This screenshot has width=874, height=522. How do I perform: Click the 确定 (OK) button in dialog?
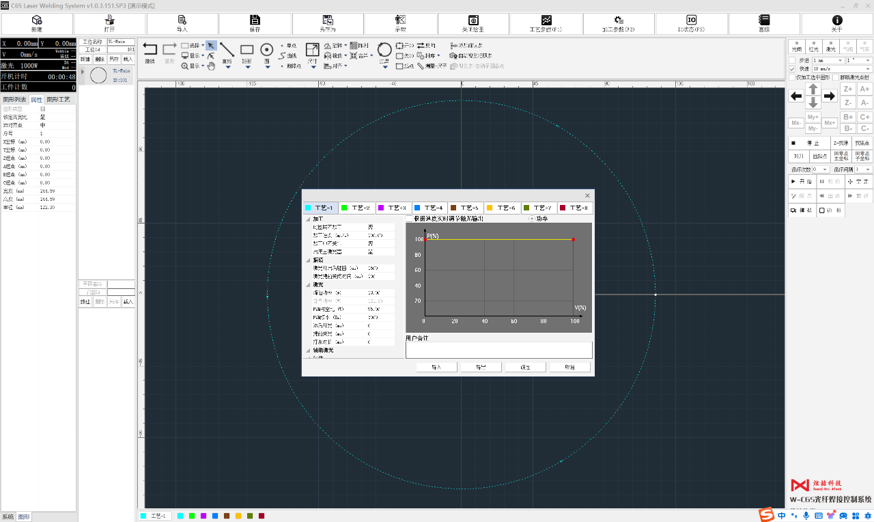(x=525, y=367)
